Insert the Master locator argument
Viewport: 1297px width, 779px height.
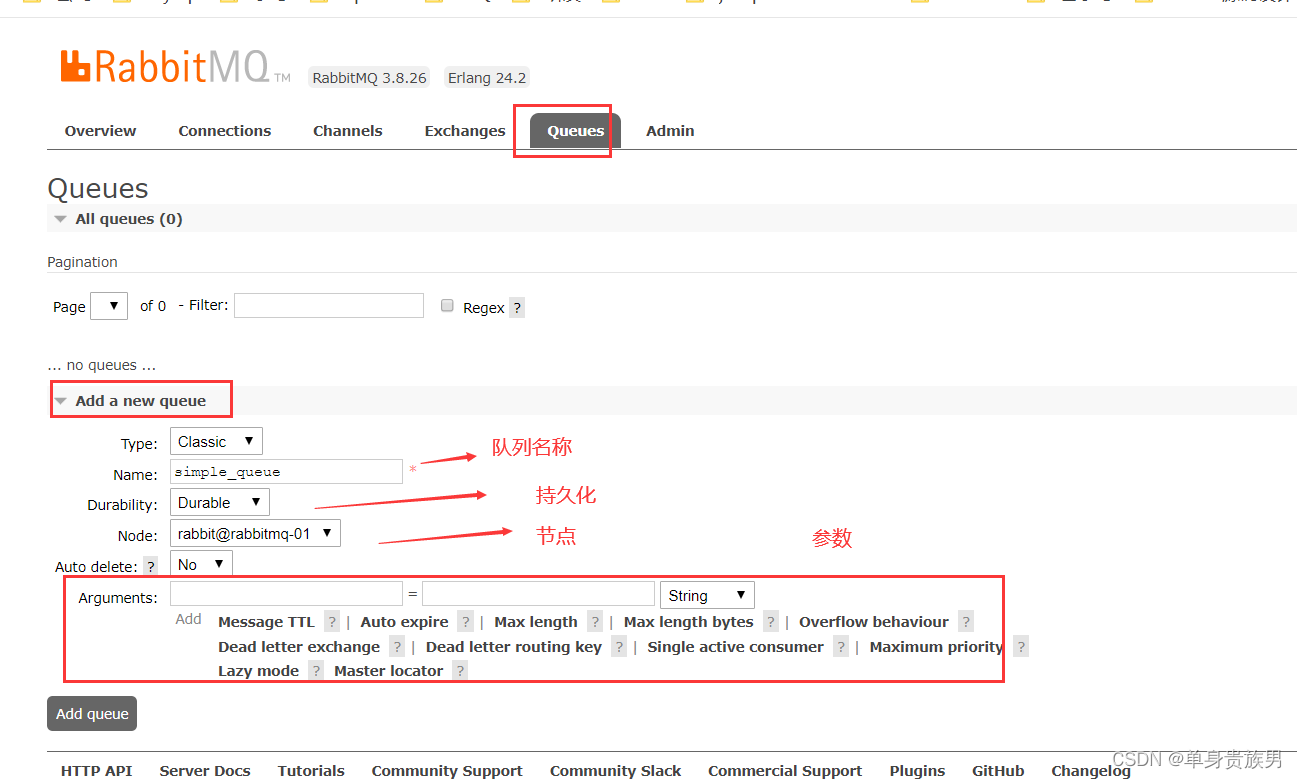coord(388,671)
